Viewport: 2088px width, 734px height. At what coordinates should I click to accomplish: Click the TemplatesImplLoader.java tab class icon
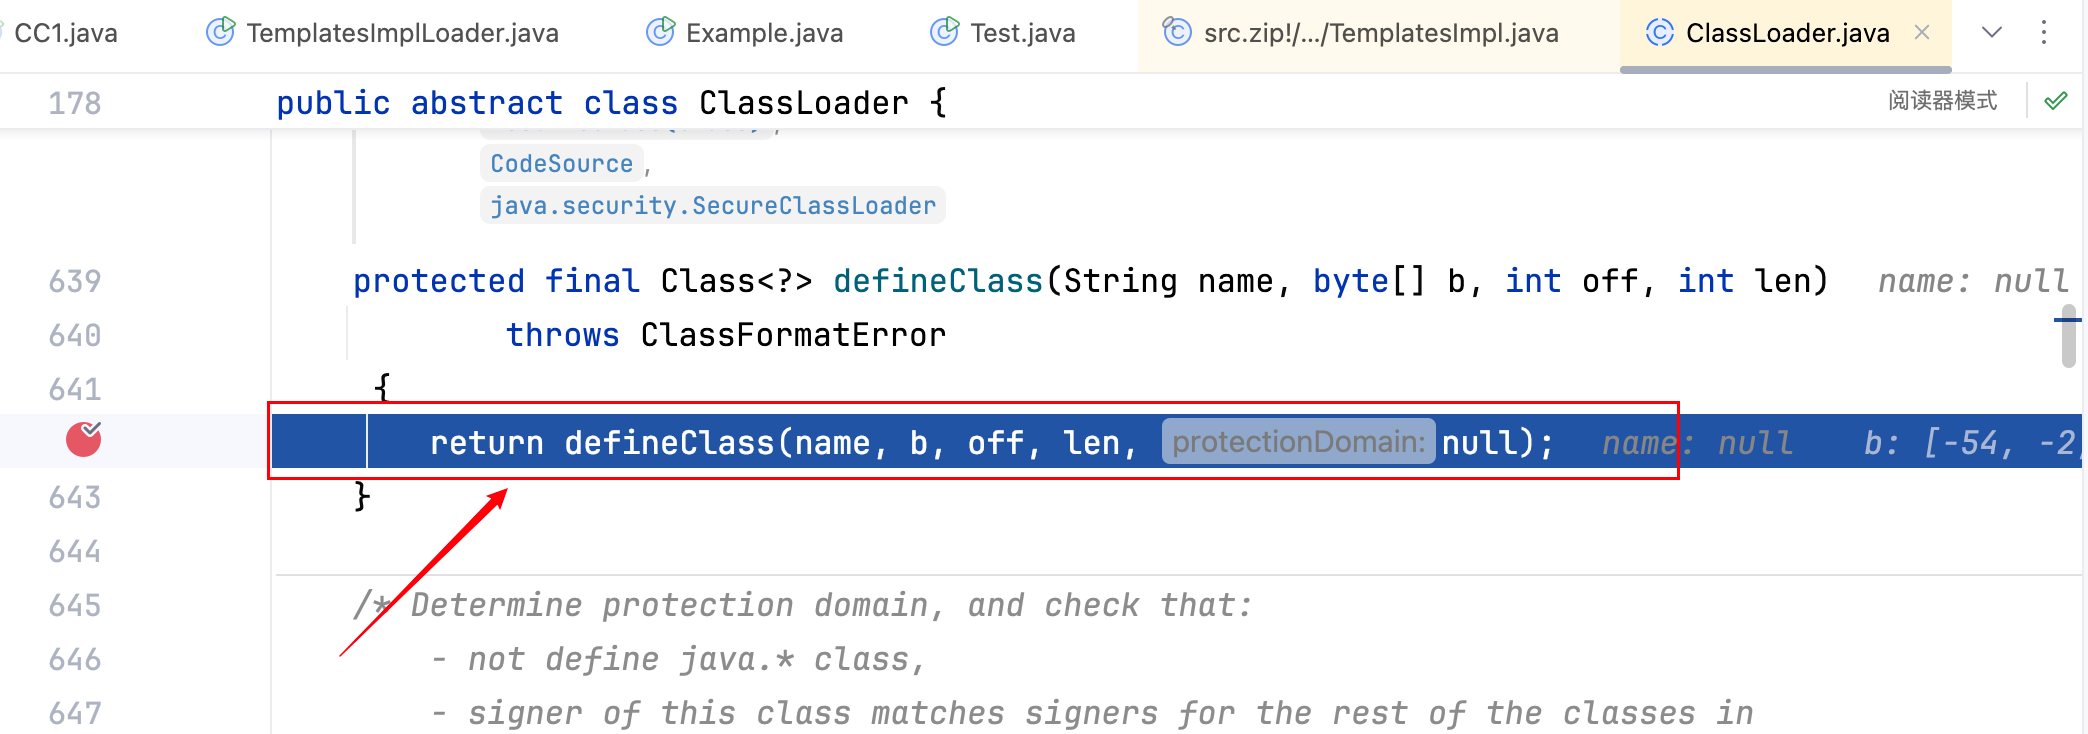[x=220, y=33]
